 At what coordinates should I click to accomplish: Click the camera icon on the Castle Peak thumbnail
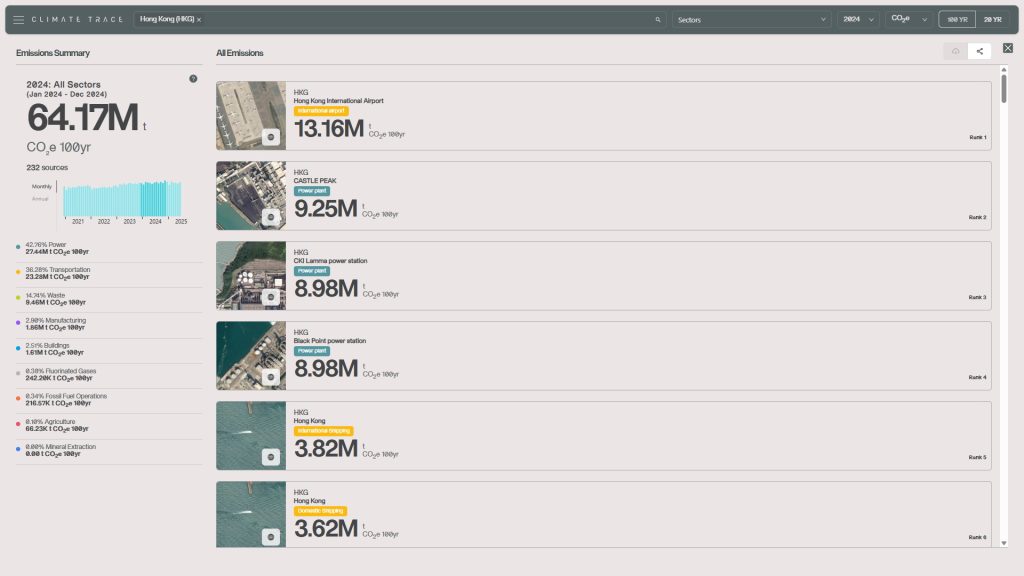[x=271, y=217]
